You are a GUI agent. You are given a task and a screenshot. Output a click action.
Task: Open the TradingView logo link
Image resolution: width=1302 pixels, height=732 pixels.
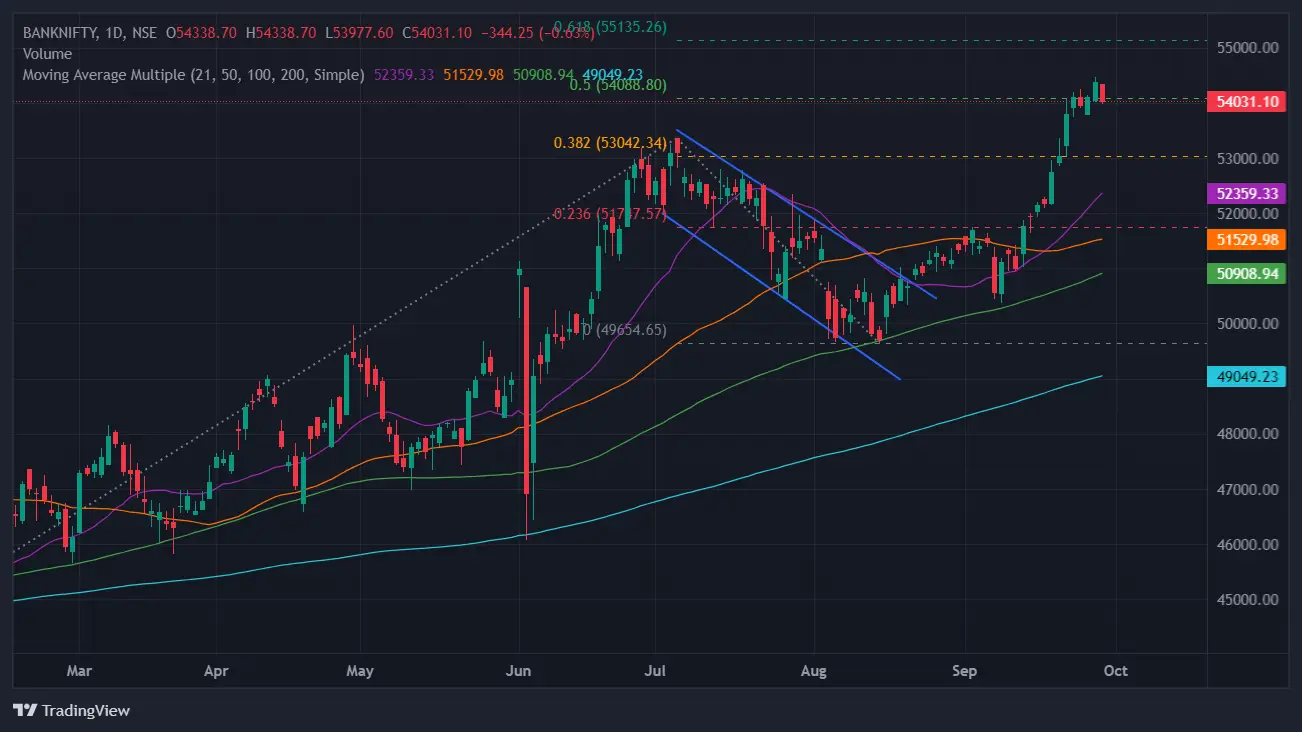(x=72, y=711)
